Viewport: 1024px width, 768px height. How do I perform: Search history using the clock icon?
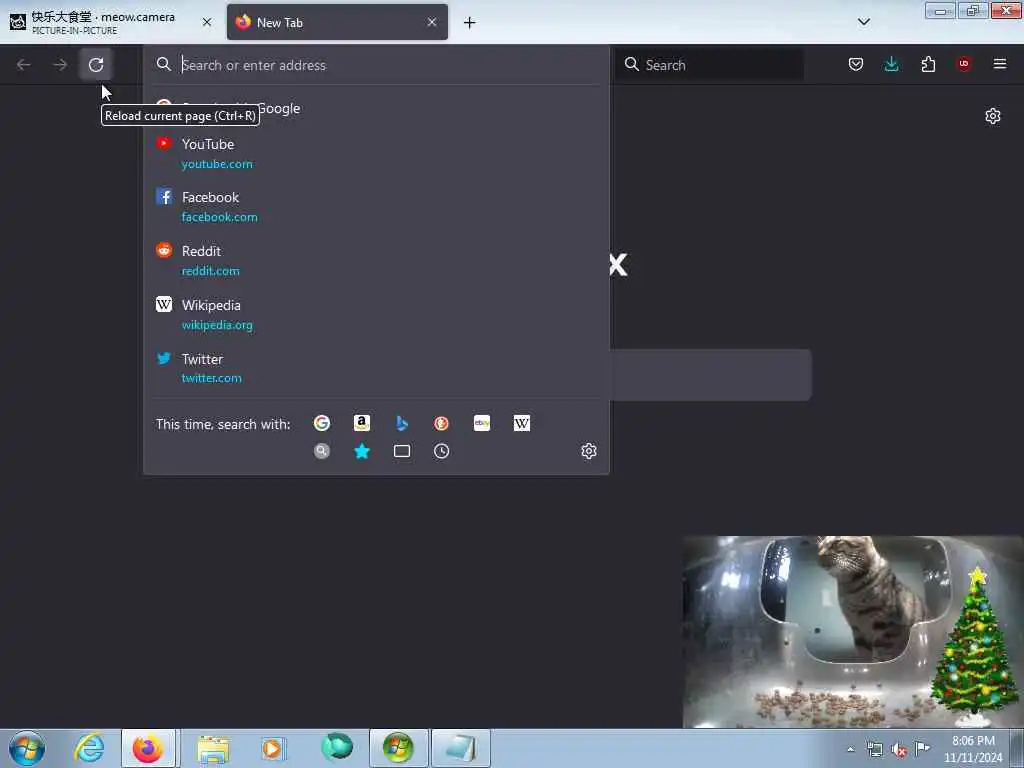[441, 451]
